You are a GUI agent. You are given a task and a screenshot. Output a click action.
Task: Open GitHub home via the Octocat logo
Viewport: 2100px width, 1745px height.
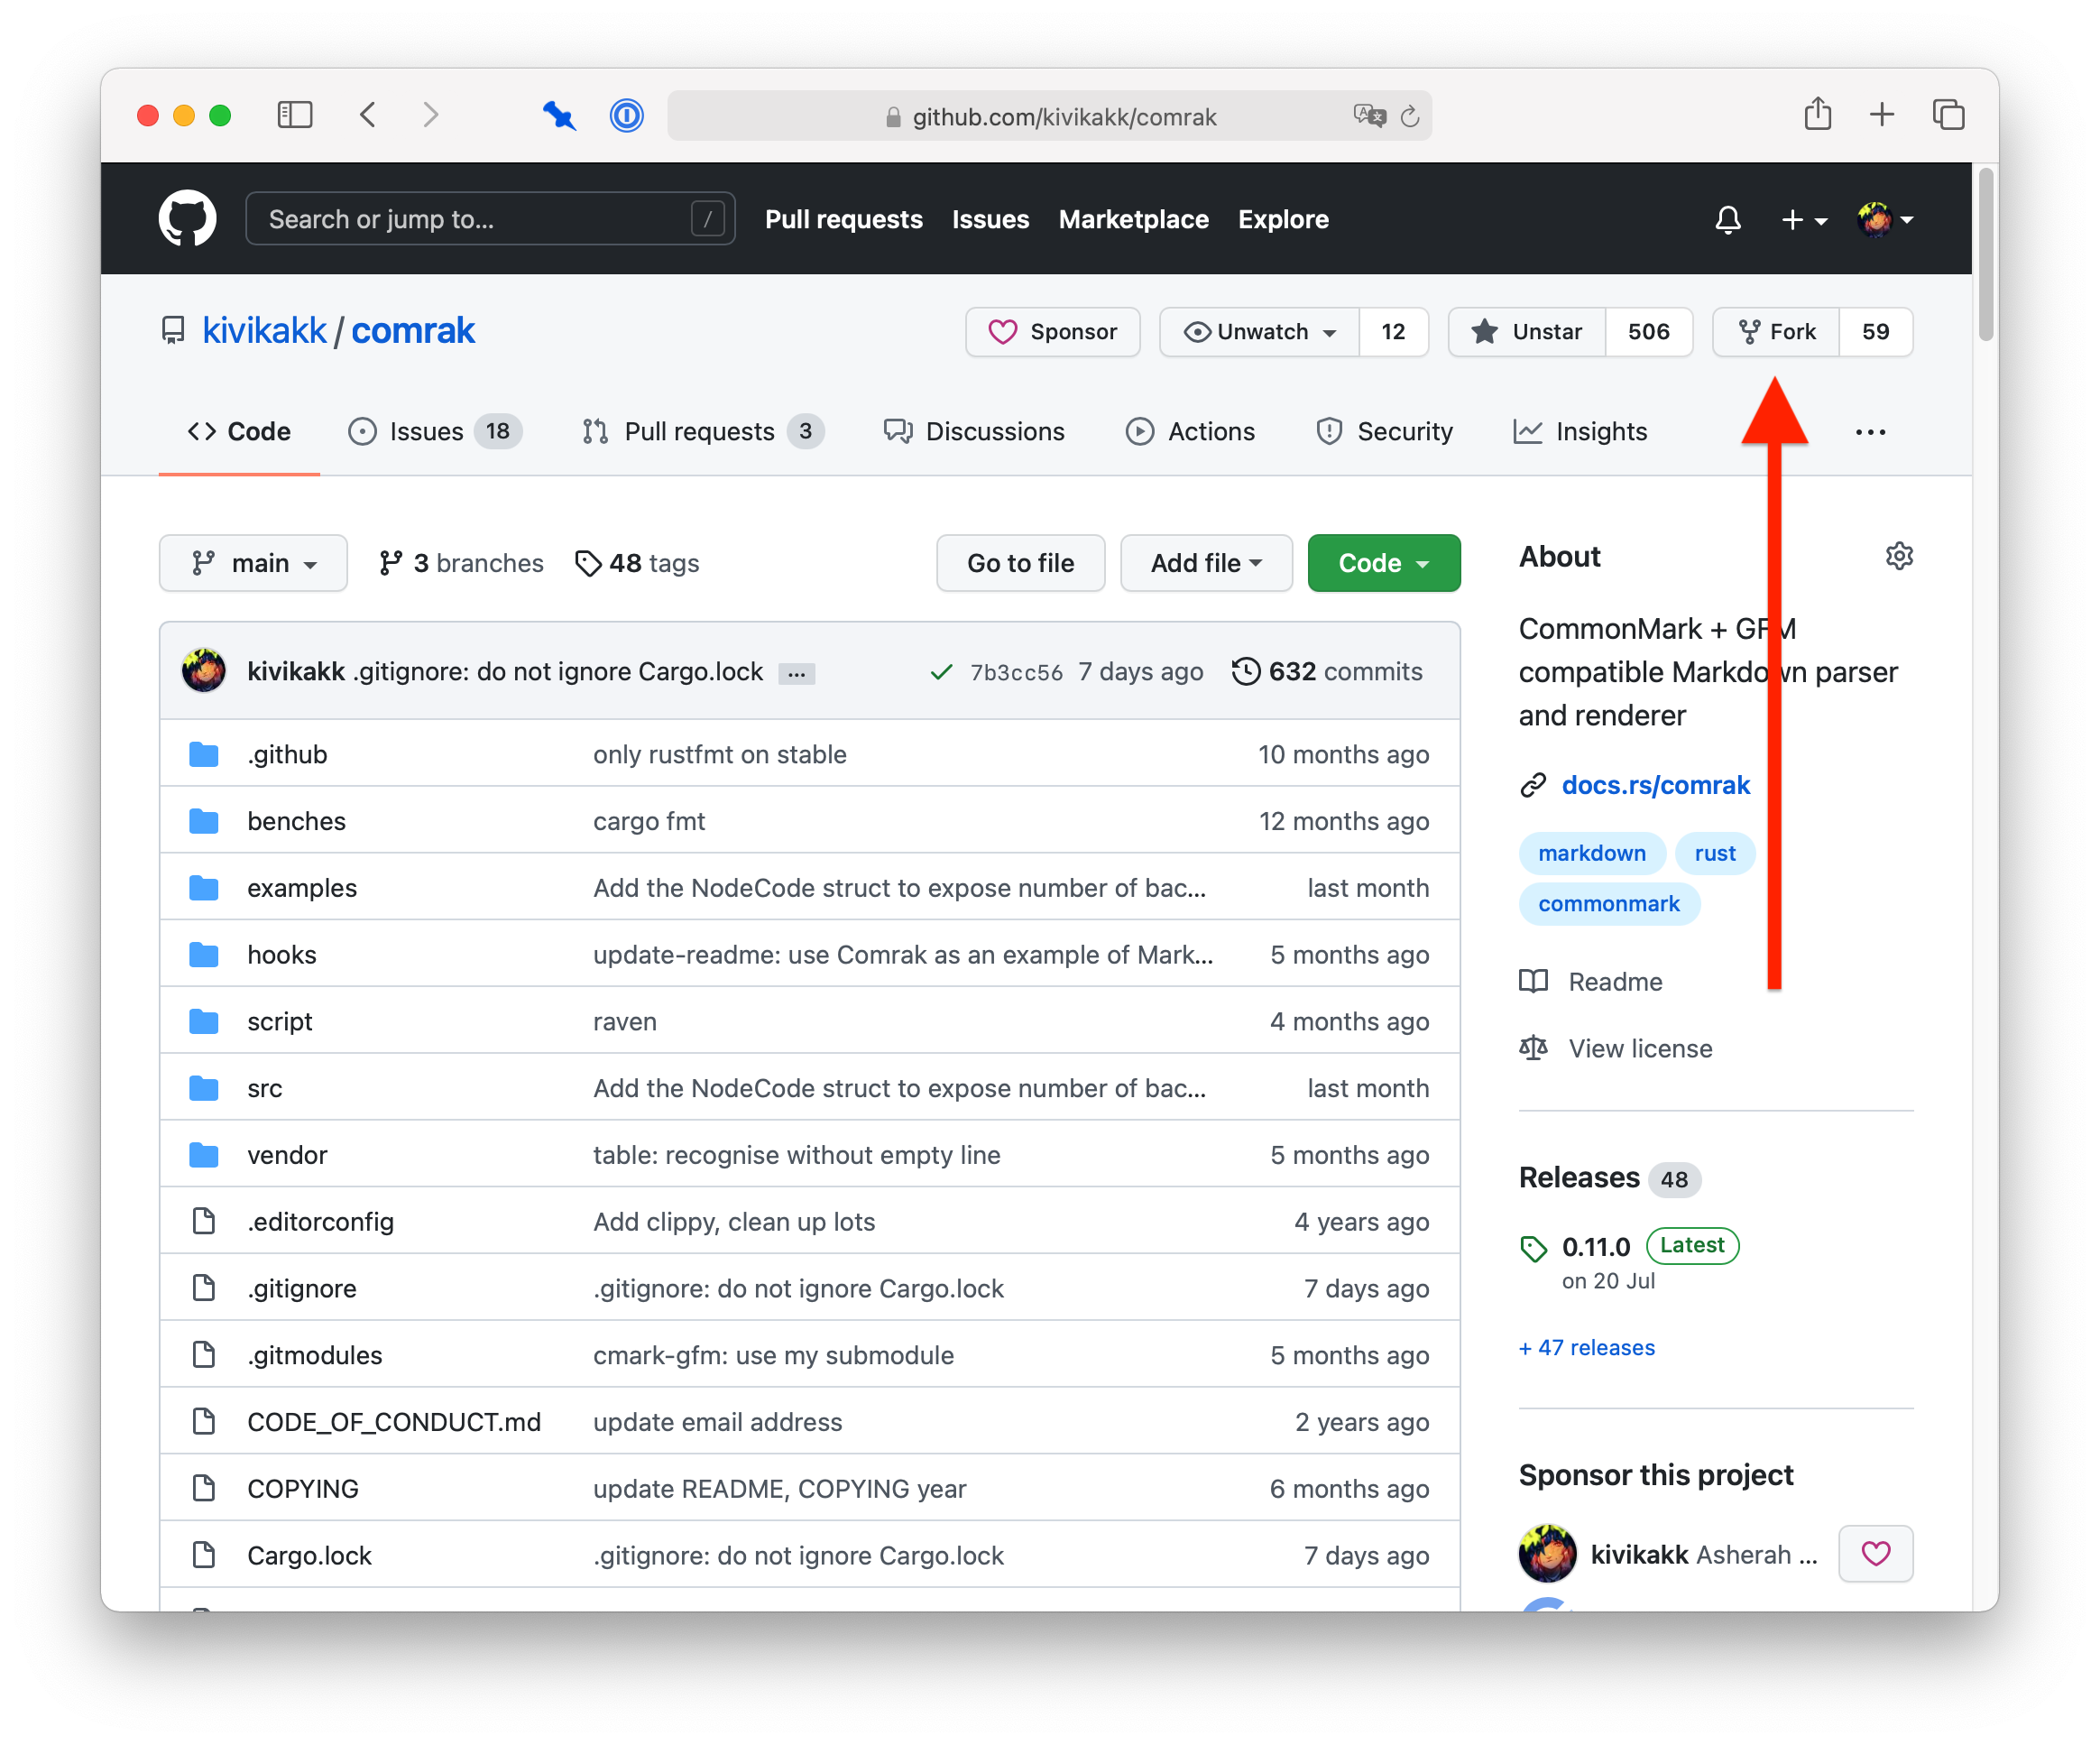pyautogui.click(x=187, y=218)
